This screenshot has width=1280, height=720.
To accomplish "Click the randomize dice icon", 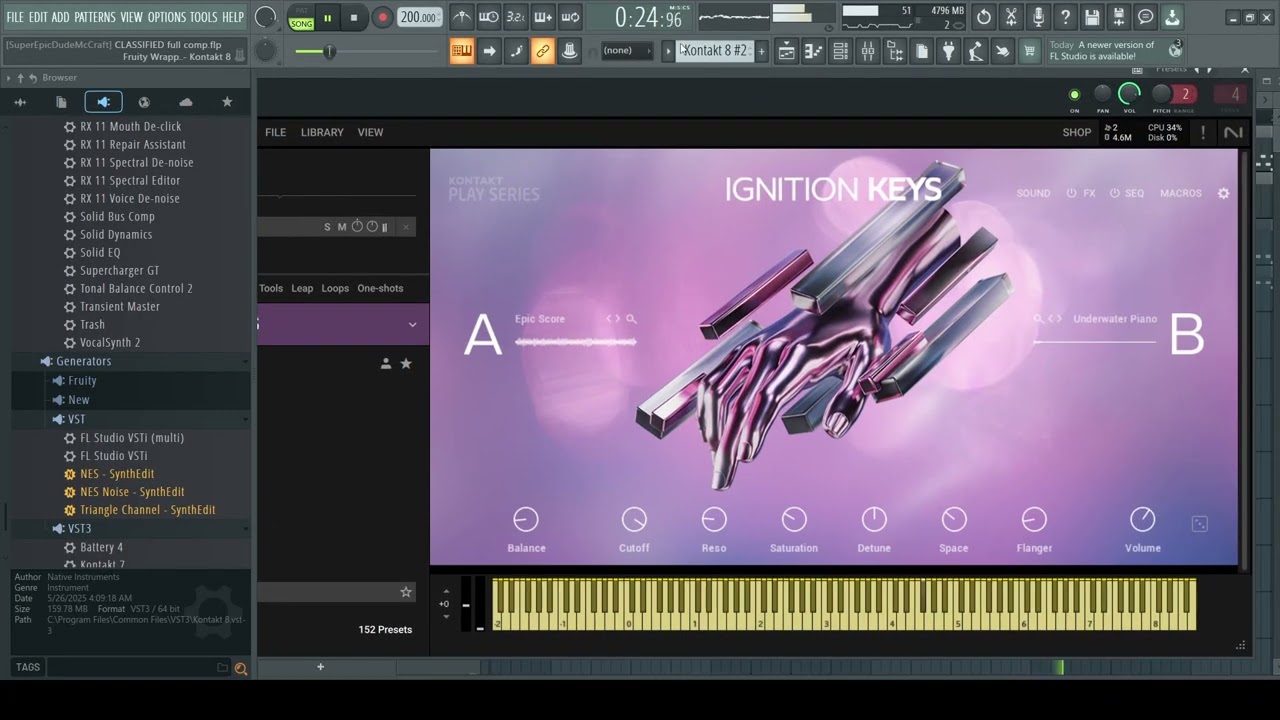I will (1200, 524).
